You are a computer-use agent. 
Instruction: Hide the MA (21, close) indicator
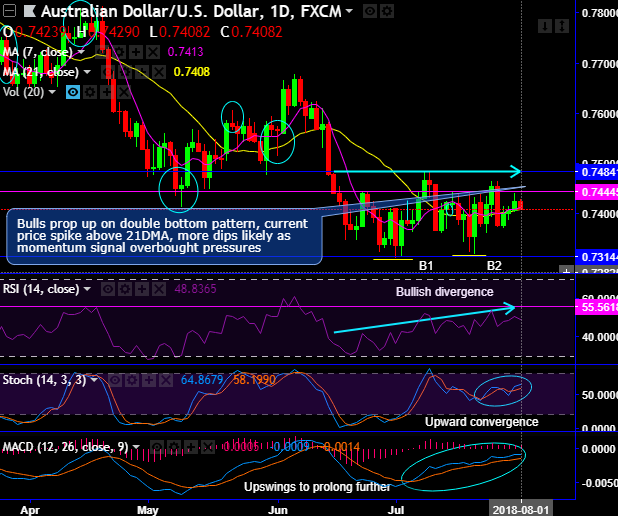point(108,72)
